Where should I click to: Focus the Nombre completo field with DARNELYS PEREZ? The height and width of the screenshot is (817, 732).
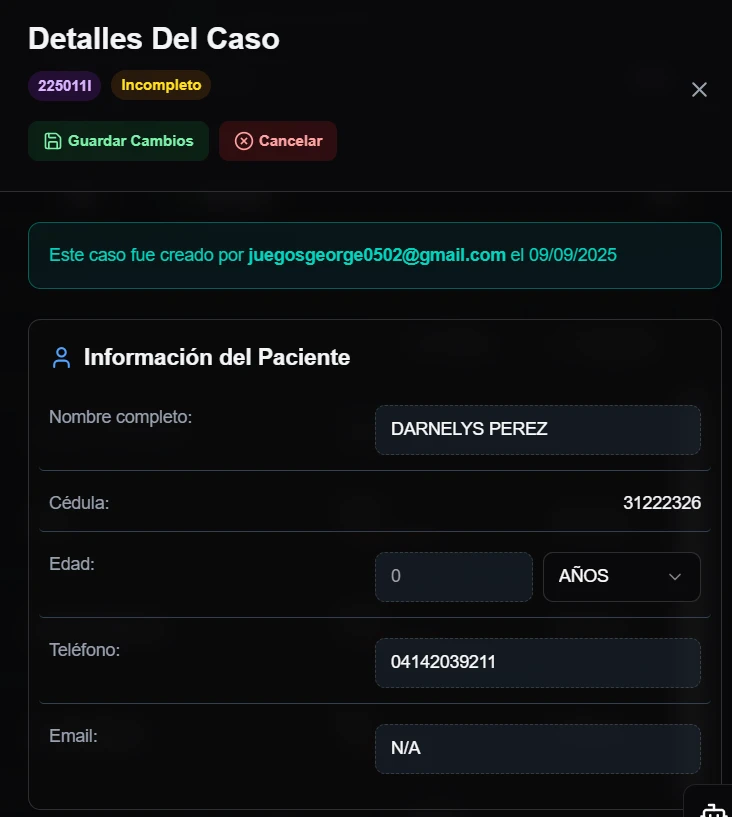point(537,430)
